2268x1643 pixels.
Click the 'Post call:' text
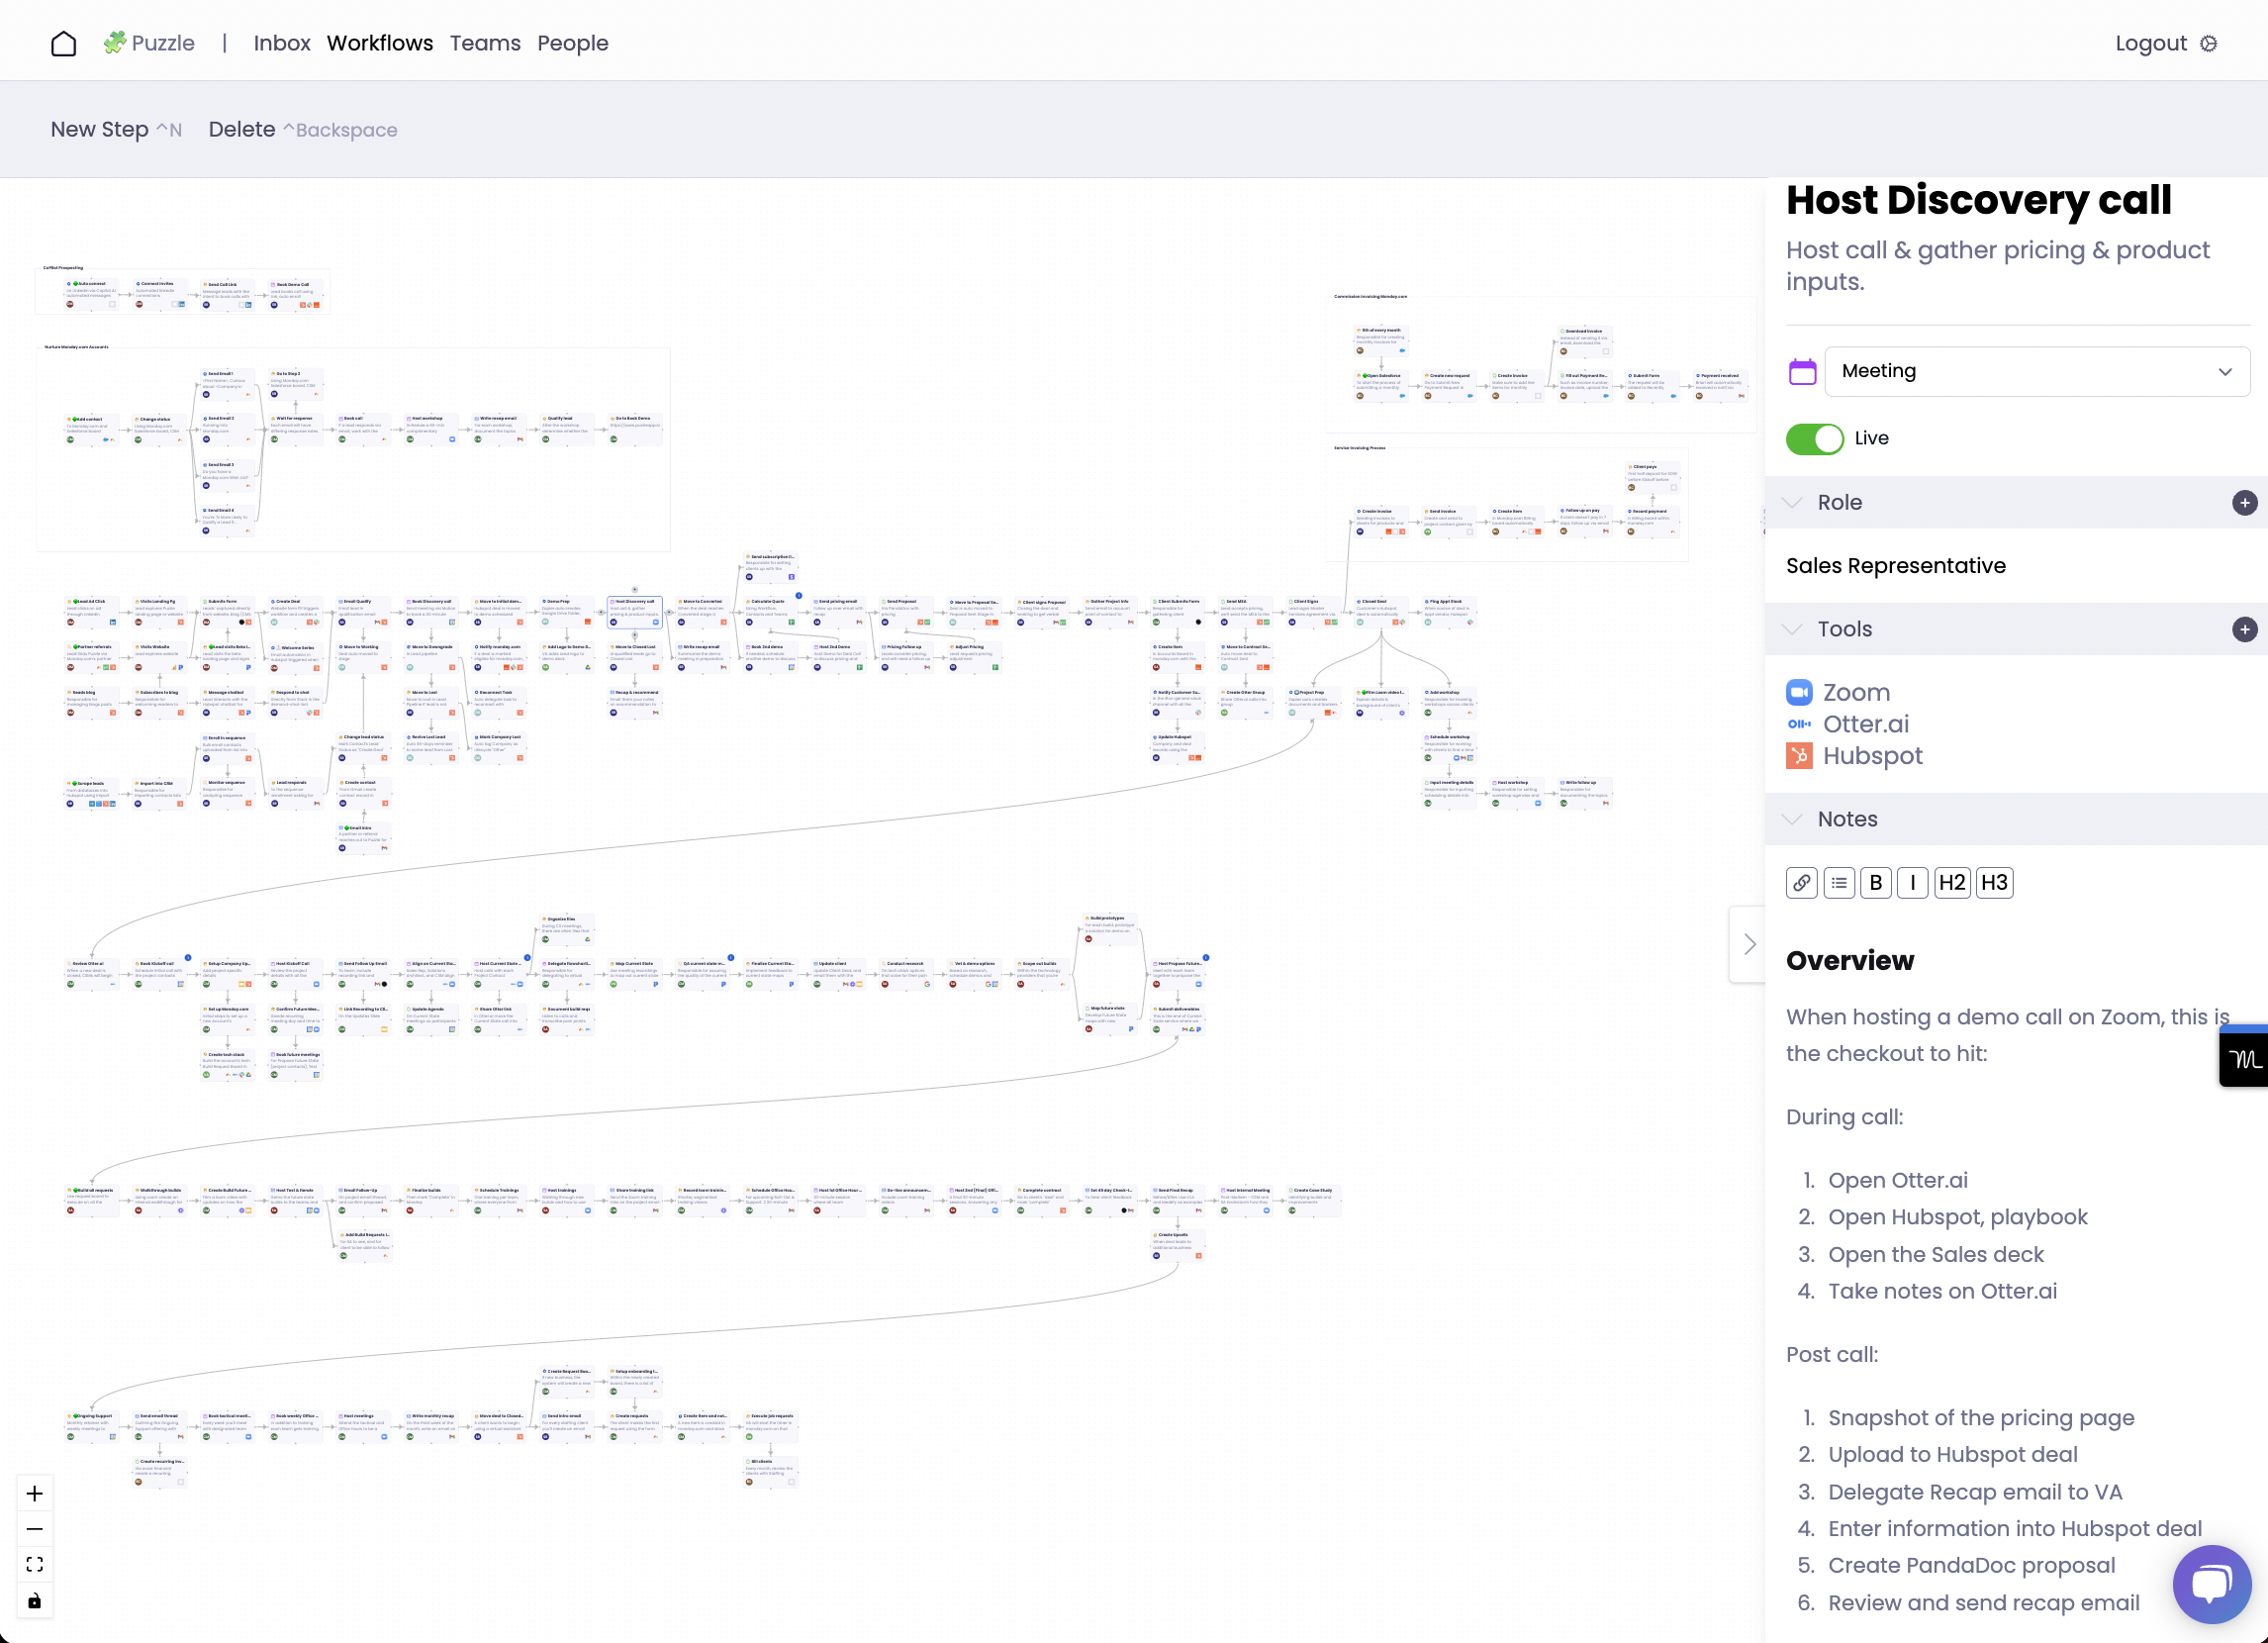[1832, 1354]
